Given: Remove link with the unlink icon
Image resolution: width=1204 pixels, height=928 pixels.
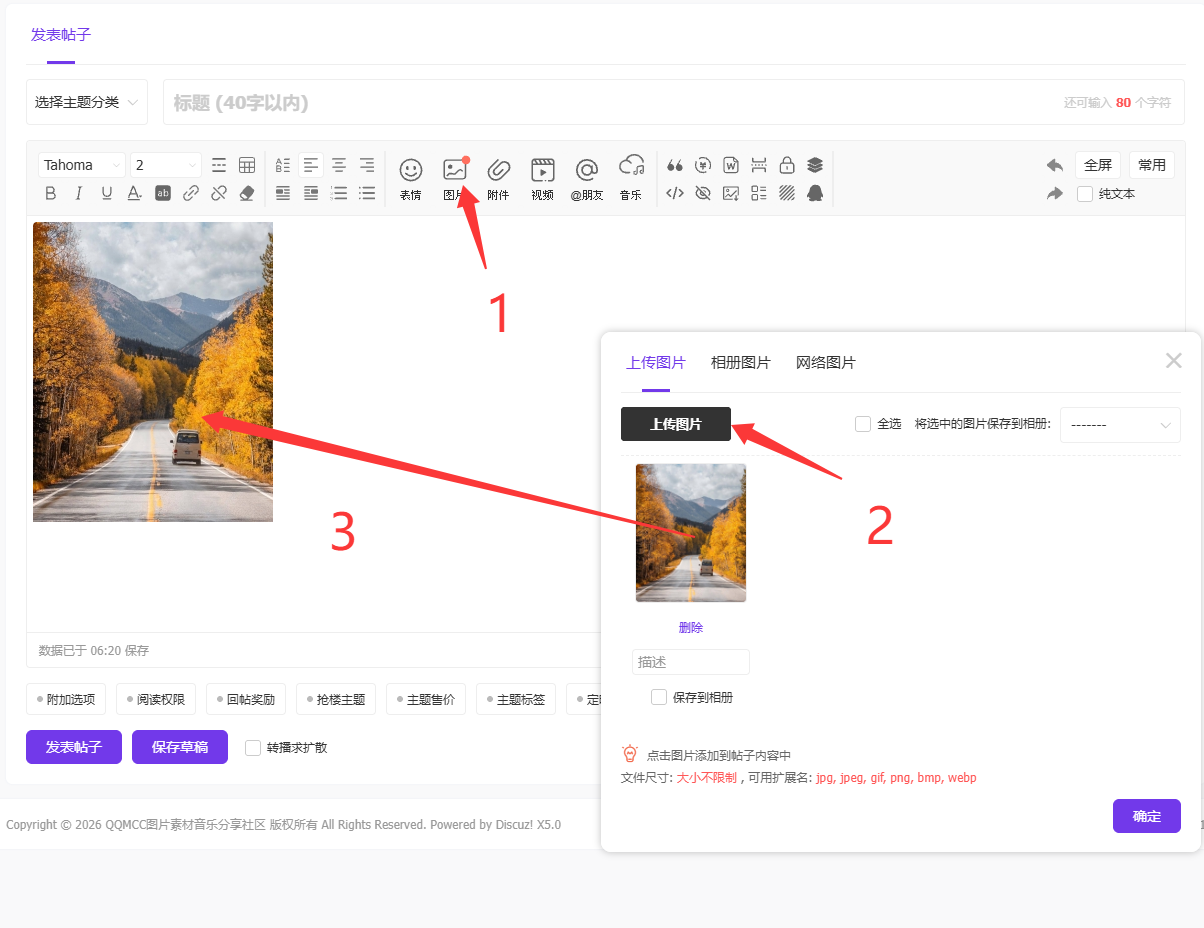Looking at the screenshot, I should point(219,193).
